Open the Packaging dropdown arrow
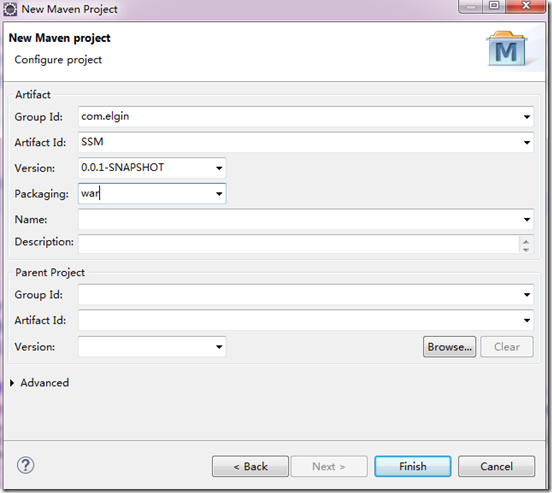 (219, 194)
